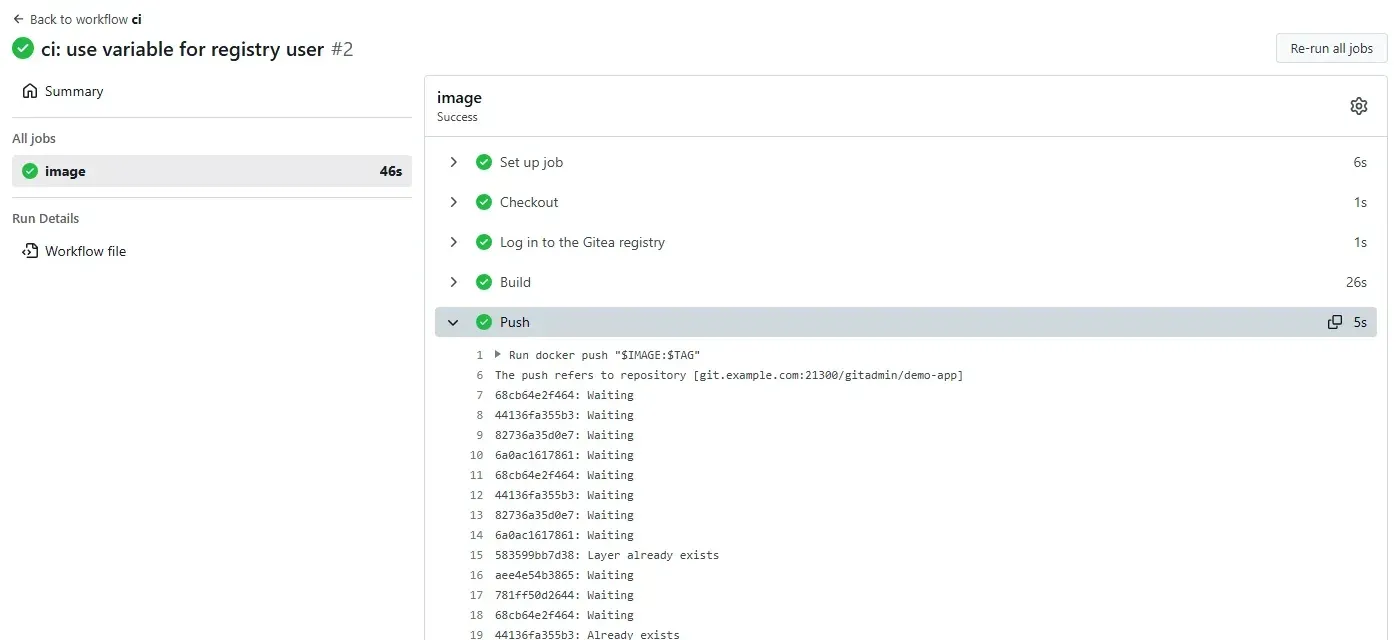Click the run number #2
1400x640 pixels.
pyautogui.click(x=342, y=49)
